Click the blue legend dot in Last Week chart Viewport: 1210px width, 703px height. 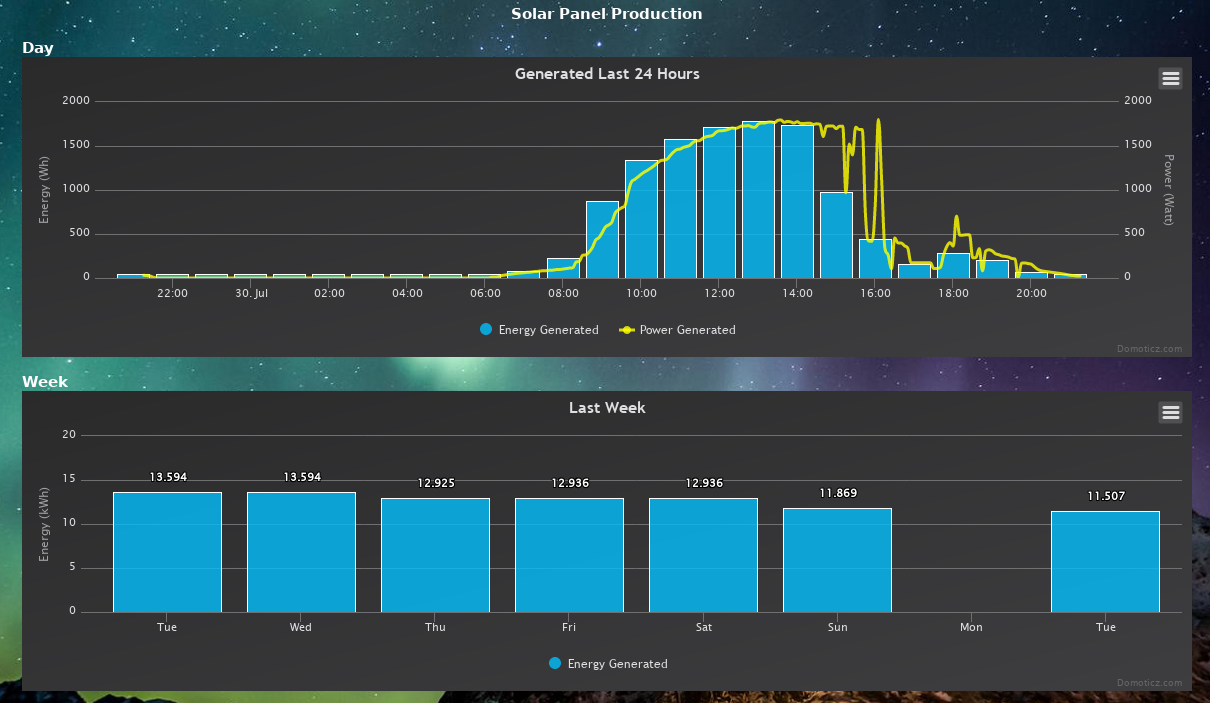click(x=555, y=664)
